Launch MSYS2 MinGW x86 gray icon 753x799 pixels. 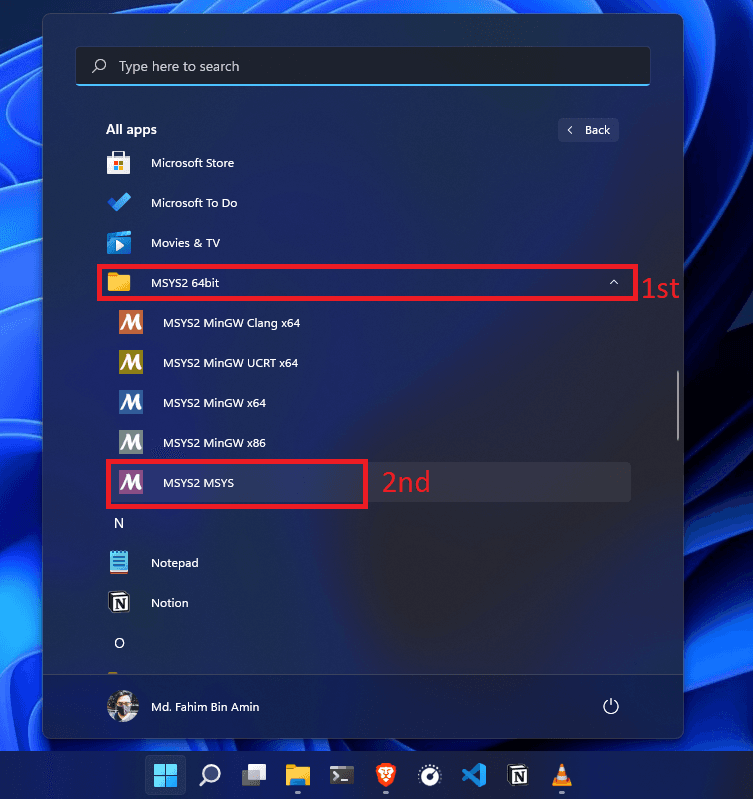click(x=131, y=442)
